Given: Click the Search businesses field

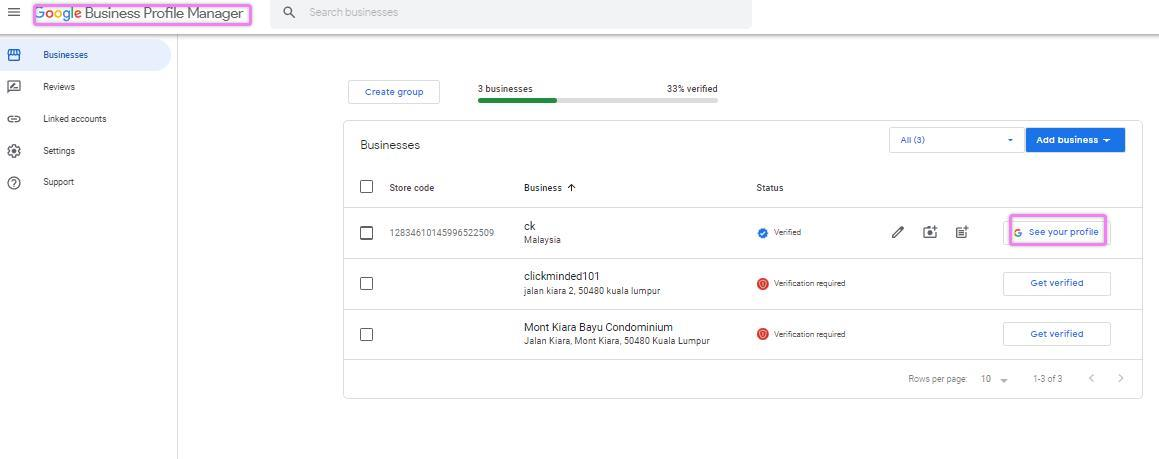Looking at the screenshot, I should [x=520, y=13].
